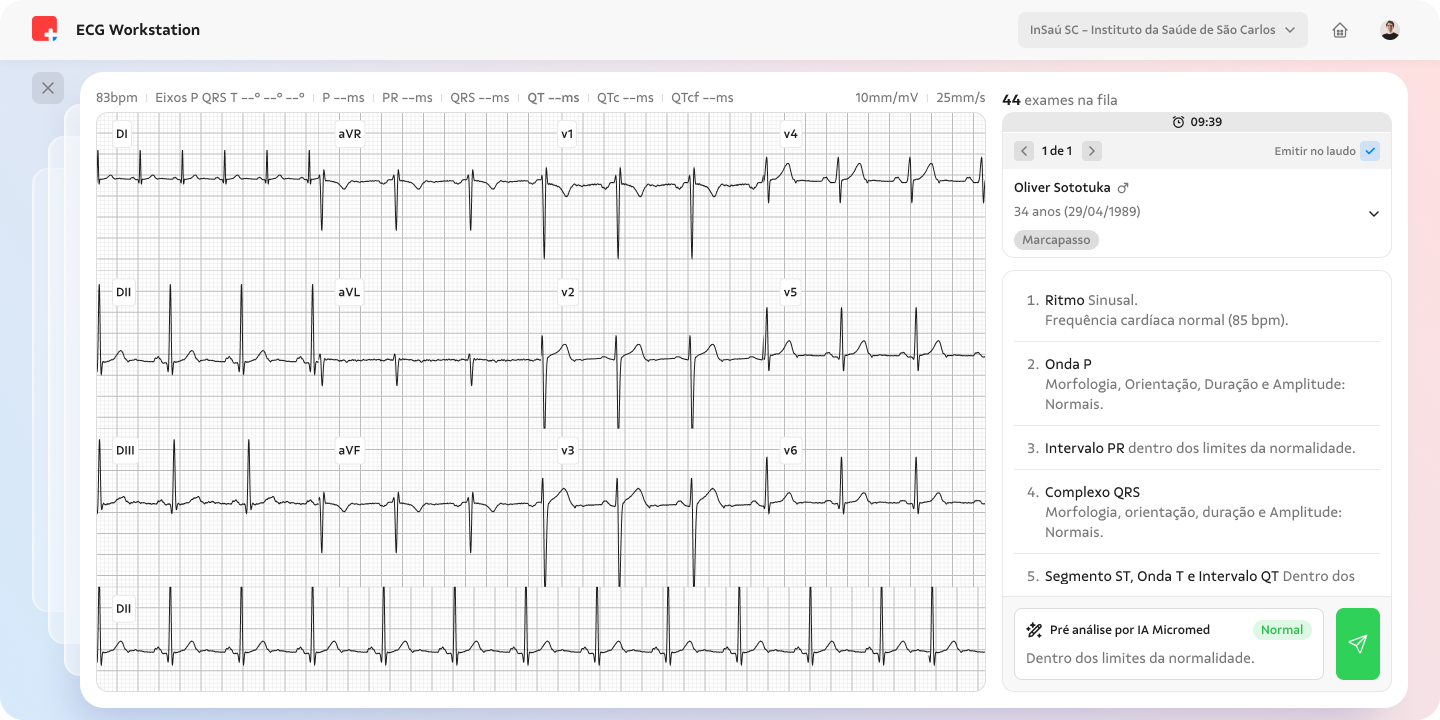The width and height of the screenshot is (1440, 720).
Task: Click the alarm clock timer icon
Action: click(1178, 122)
